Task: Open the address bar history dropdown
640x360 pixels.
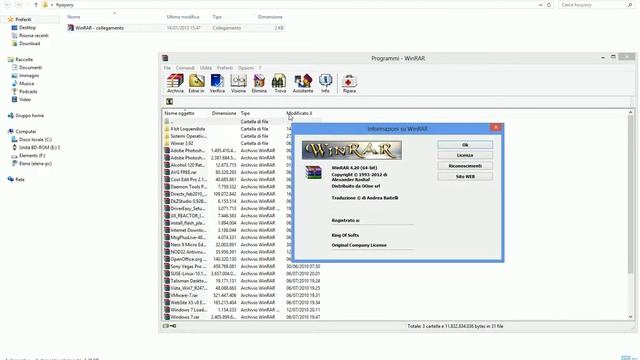Action: tap(540, 5)
